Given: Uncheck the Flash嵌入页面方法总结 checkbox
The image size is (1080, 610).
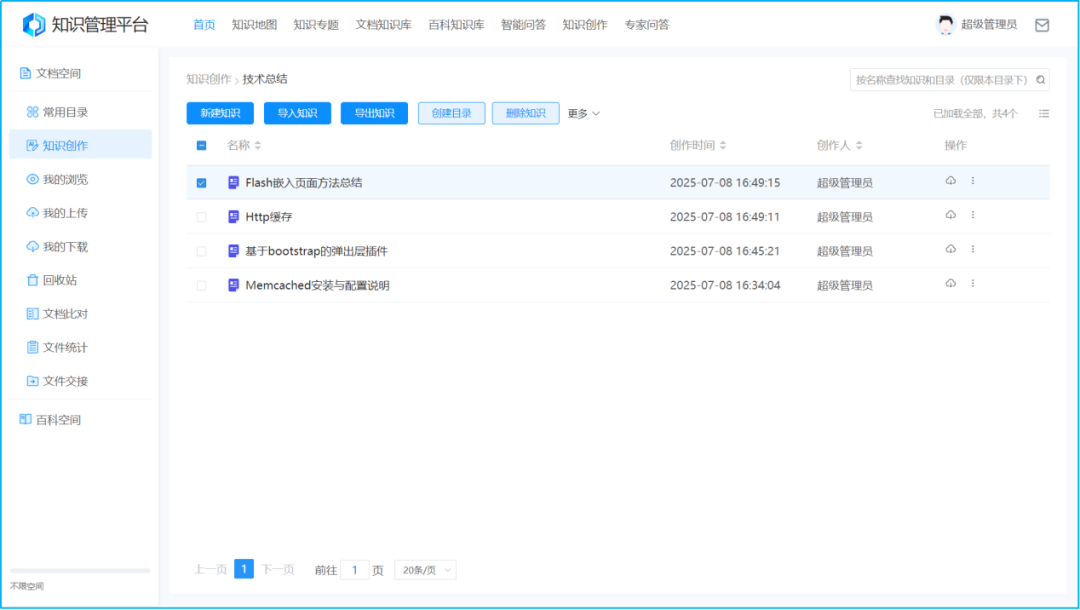Looking at the screenshot, I should coord(202,182).
